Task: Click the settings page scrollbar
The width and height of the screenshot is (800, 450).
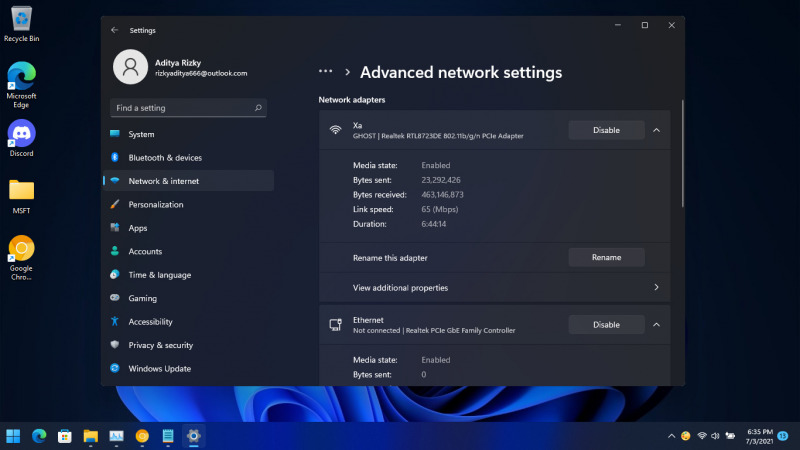Action: click(x=683, y=153)
